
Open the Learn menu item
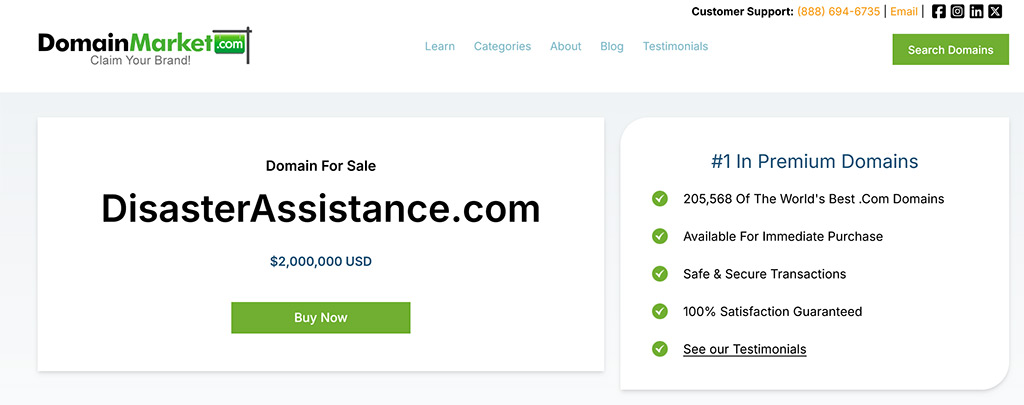440,46
